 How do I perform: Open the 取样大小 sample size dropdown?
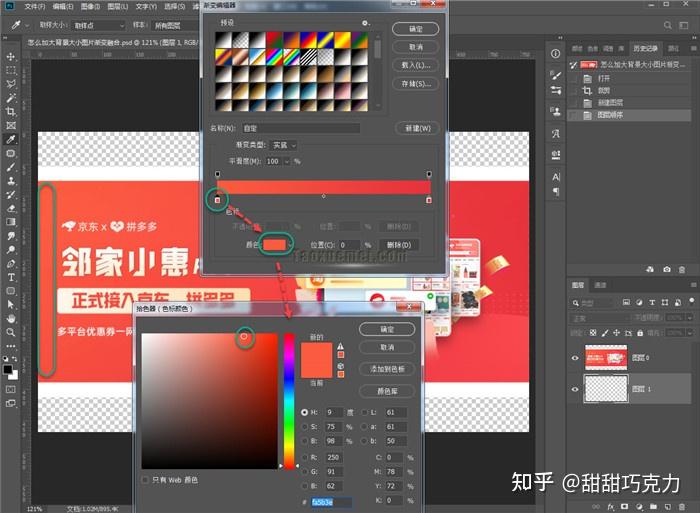[x=98, y=25]
